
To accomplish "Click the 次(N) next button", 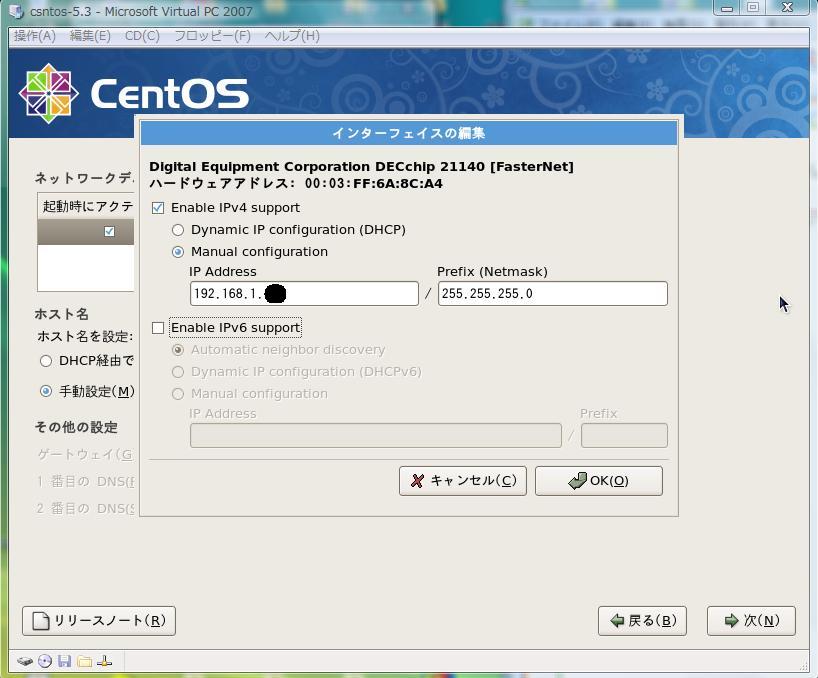I will click(x=750, y=620).
